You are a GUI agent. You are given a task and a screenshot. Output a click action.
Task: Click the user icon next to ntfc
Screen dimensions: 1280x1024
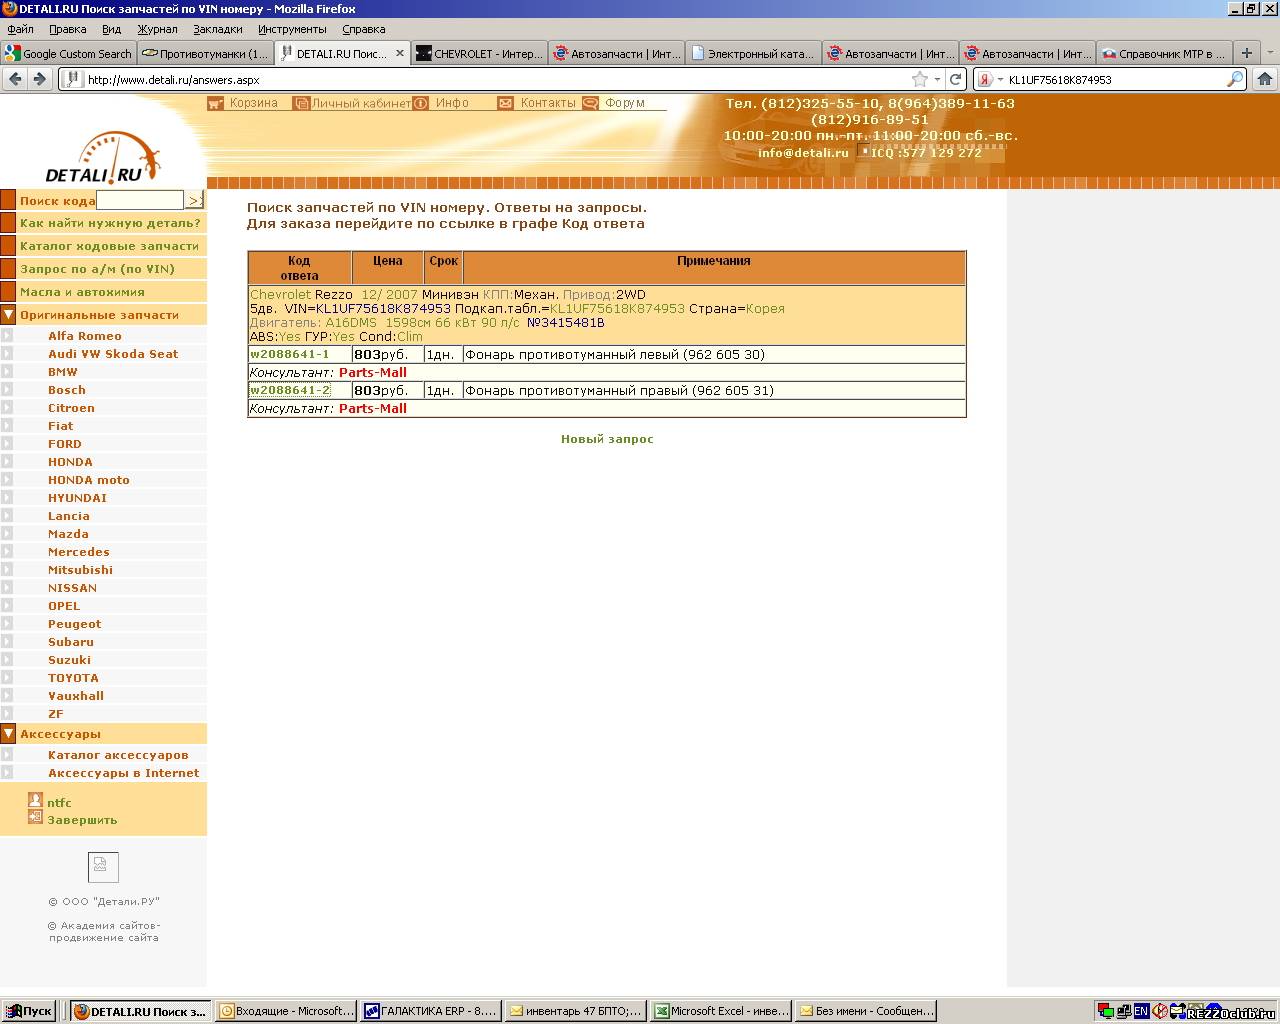click(35, 800)
